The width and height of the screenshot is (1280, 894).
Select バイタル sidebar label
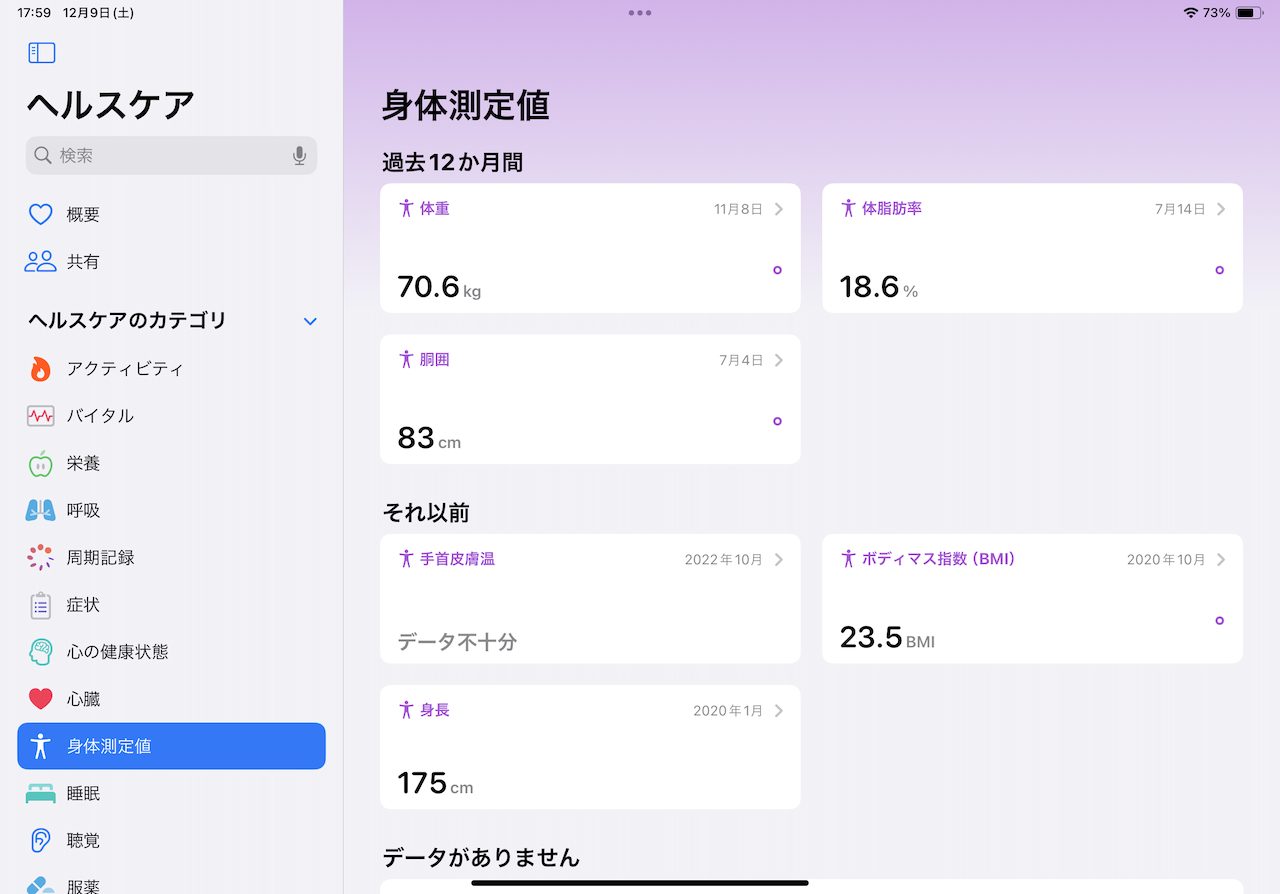[100, 416]
